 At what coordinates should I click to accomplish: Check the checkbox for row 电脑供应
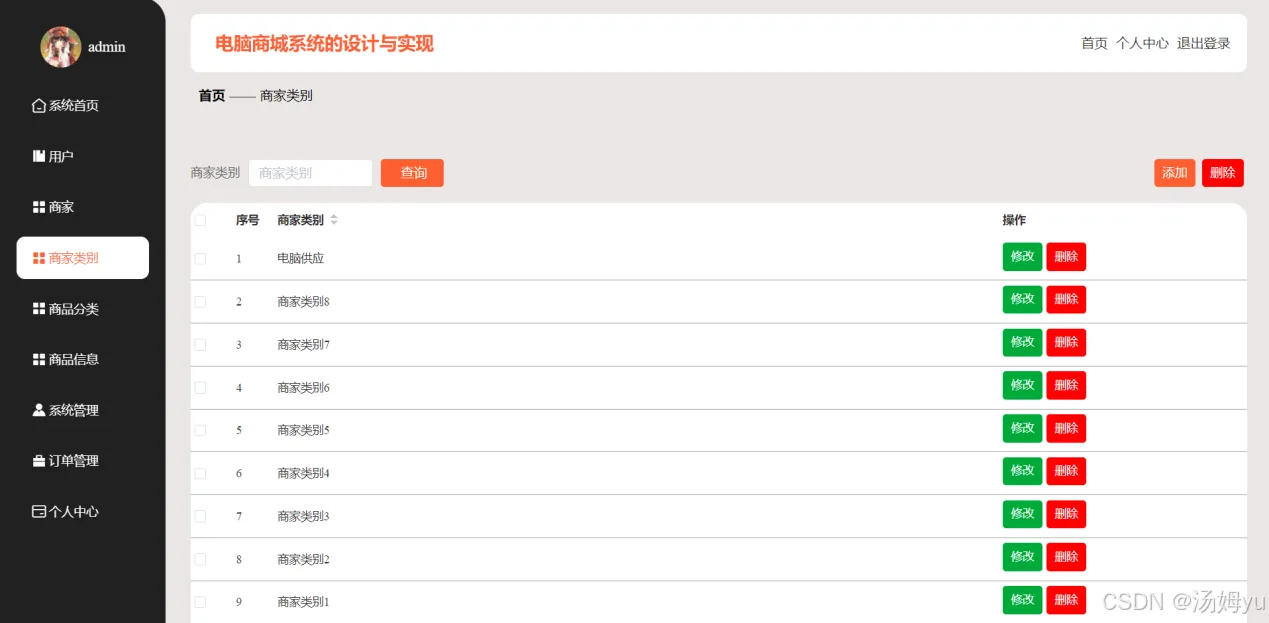coord(200,258)
